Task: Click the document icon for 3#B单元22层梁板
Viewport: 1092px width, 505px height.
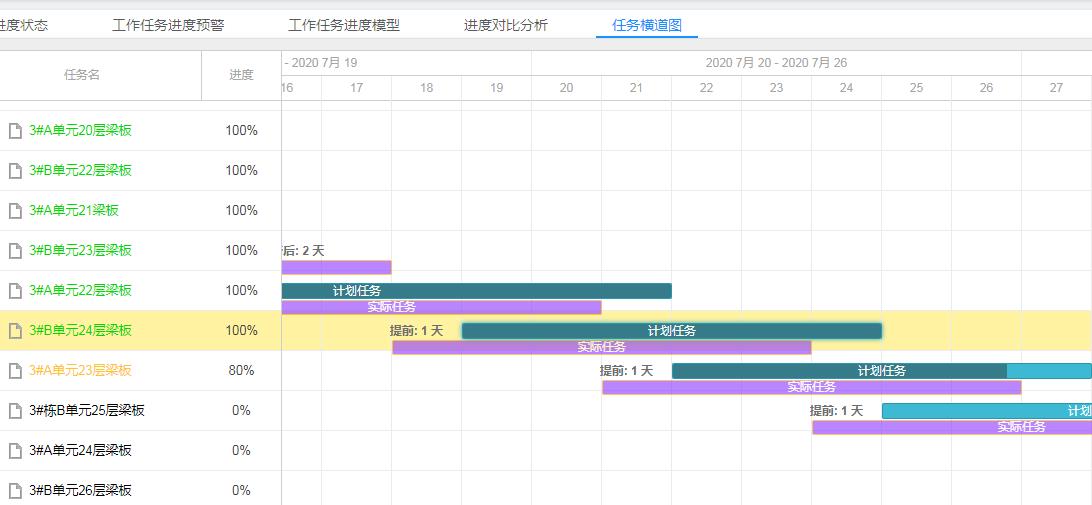Action: (15, 171)
